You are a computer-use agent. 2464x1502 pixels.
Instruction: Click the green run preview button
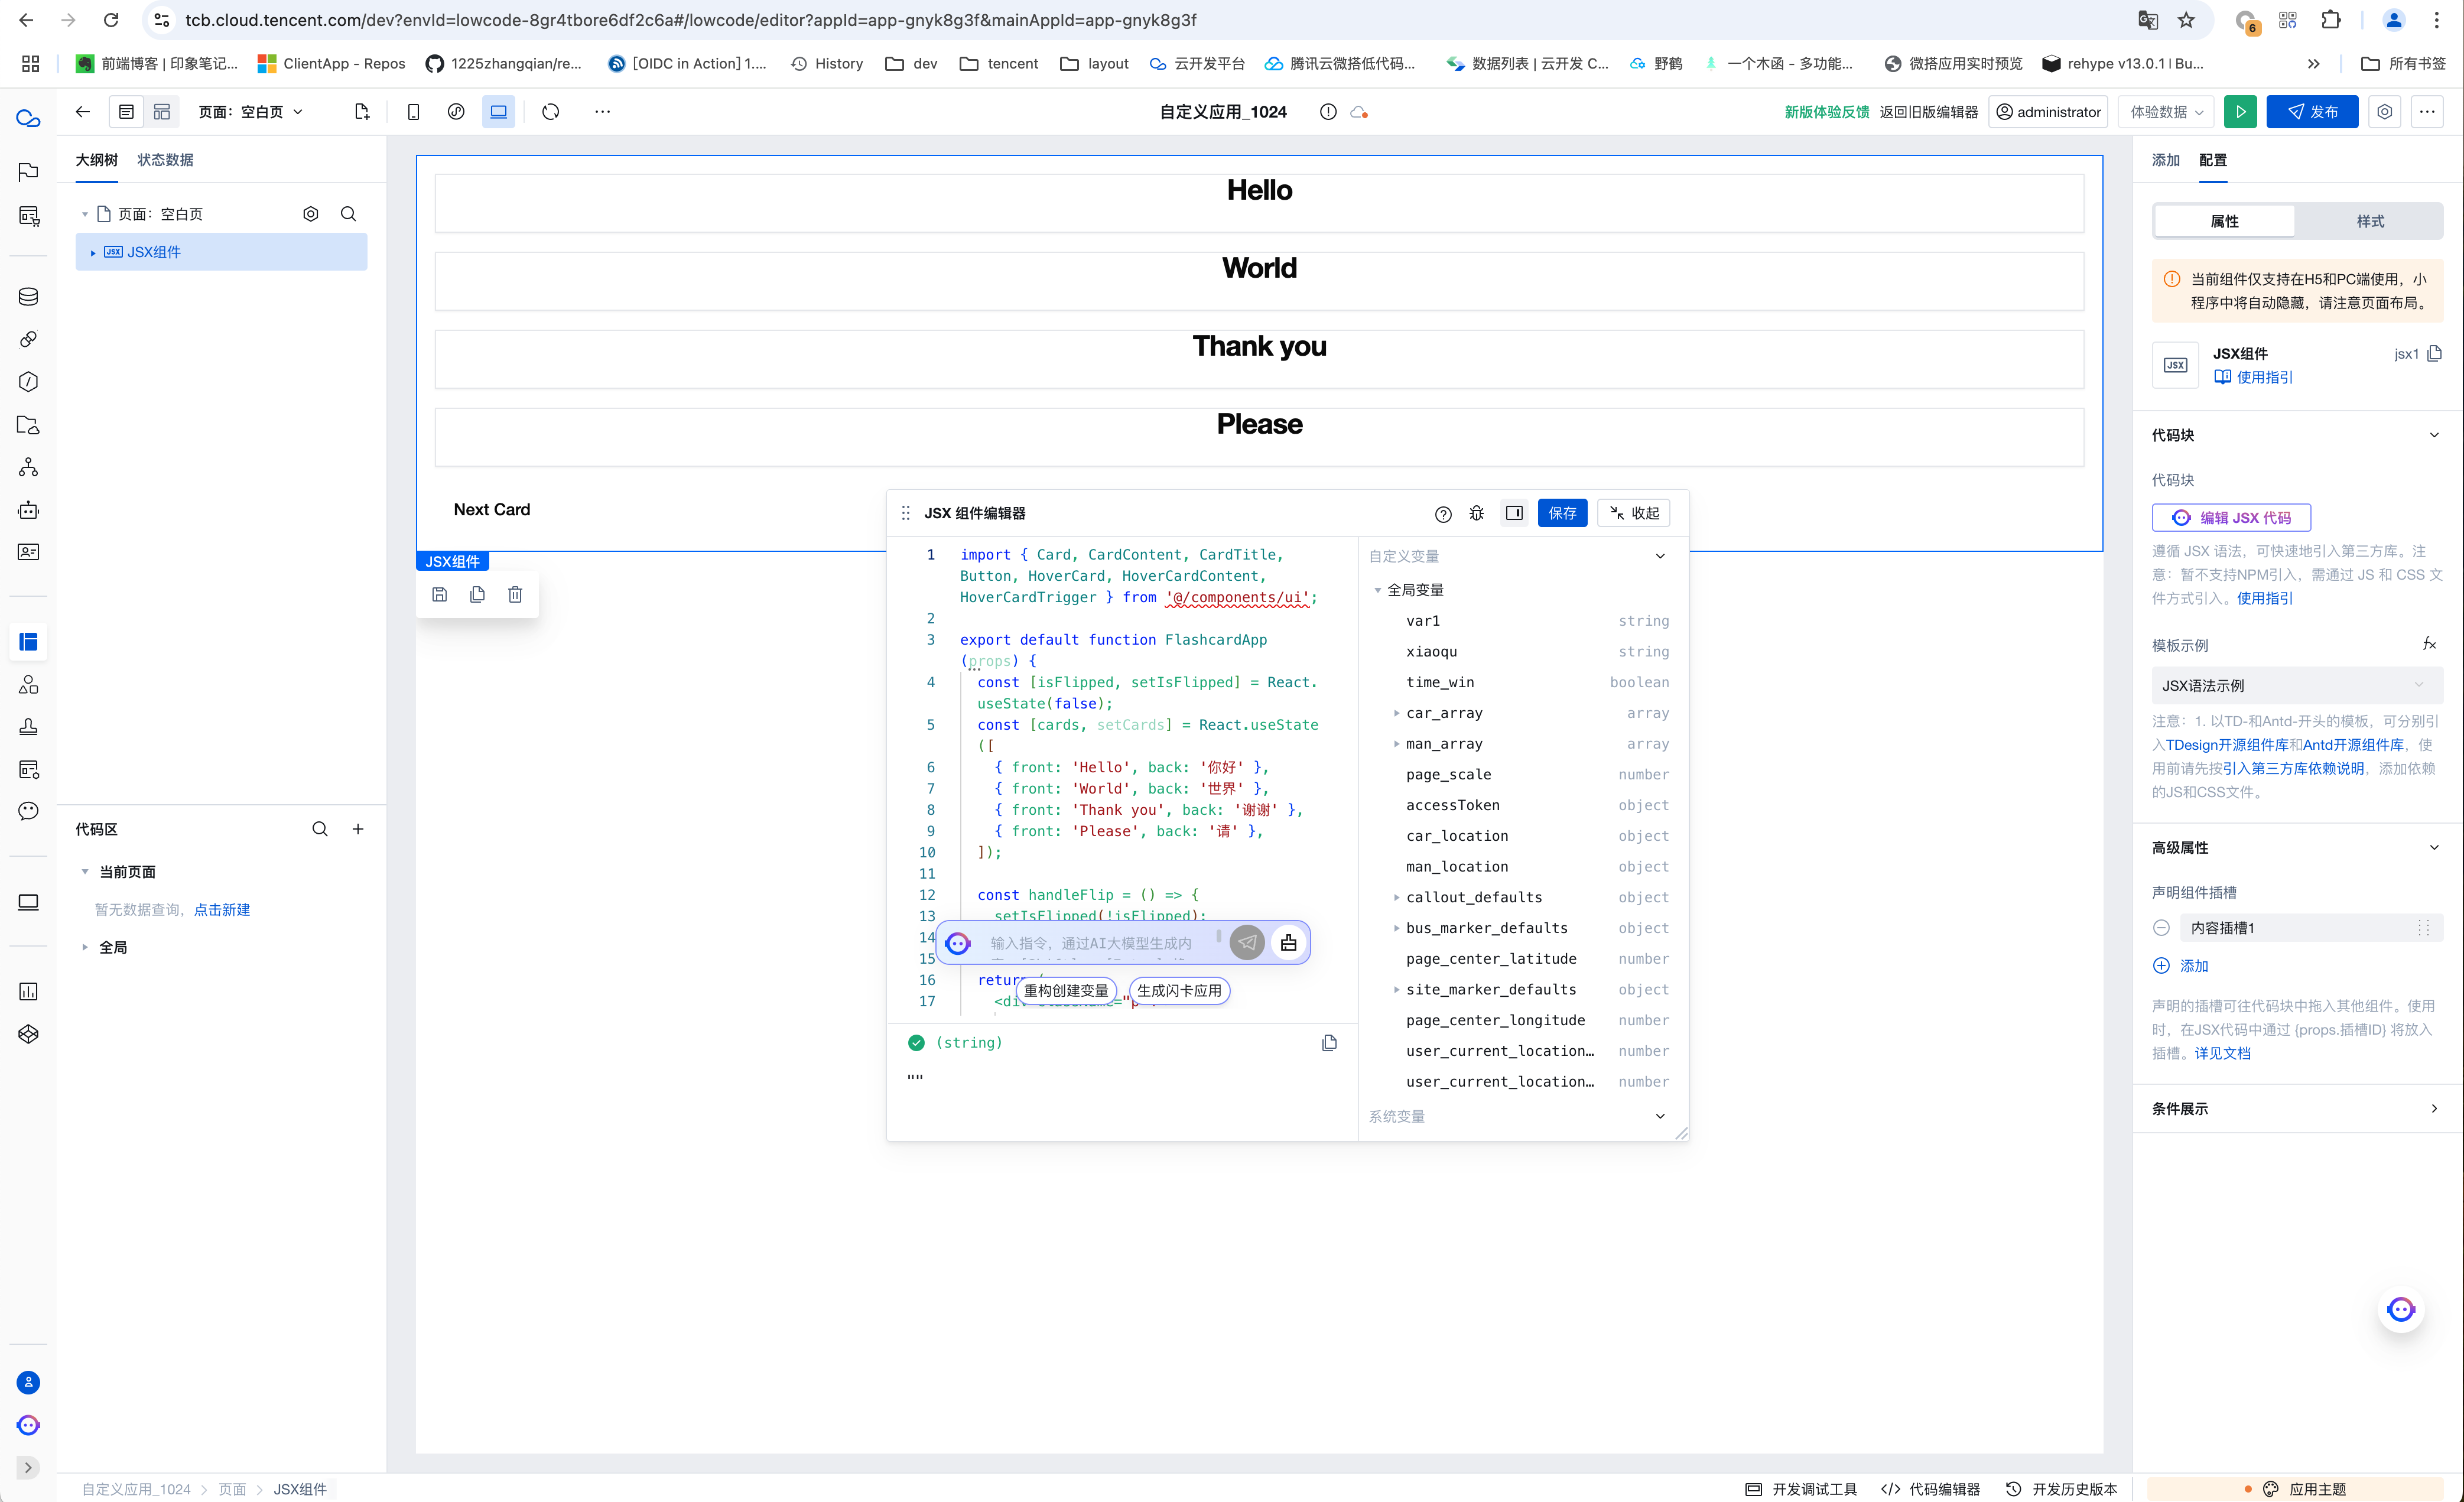(2240, 112)
